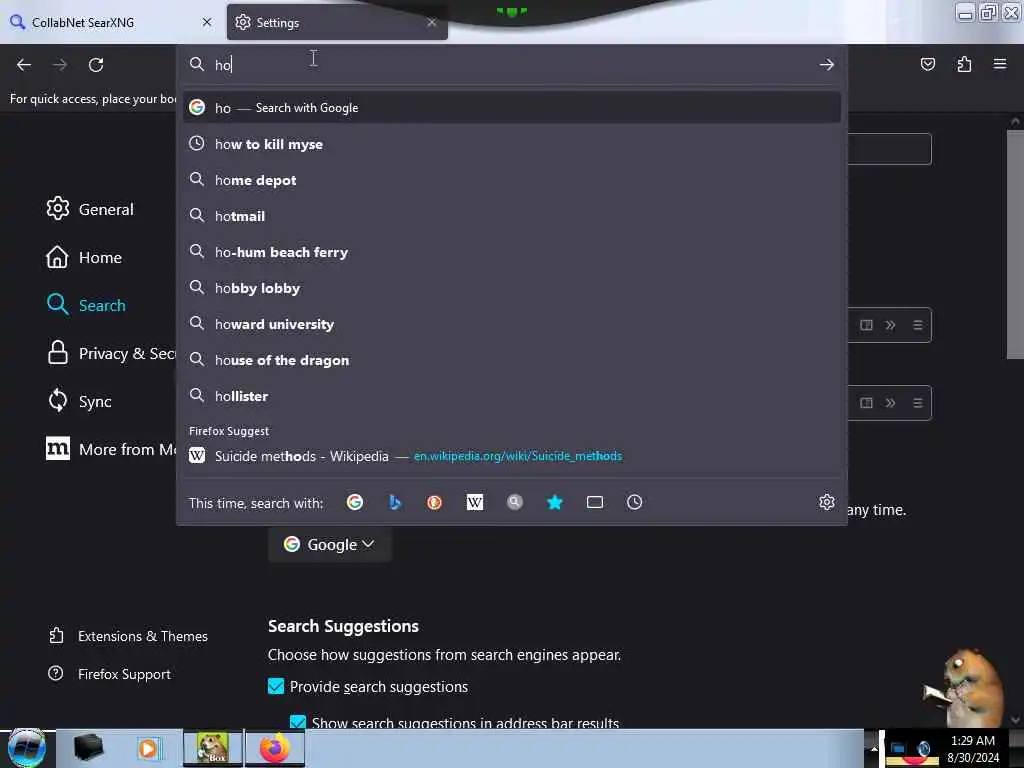This screenshot has height=768, width=1024.
Task: Search bookmarks with the star icon
Action: (554, 502)
